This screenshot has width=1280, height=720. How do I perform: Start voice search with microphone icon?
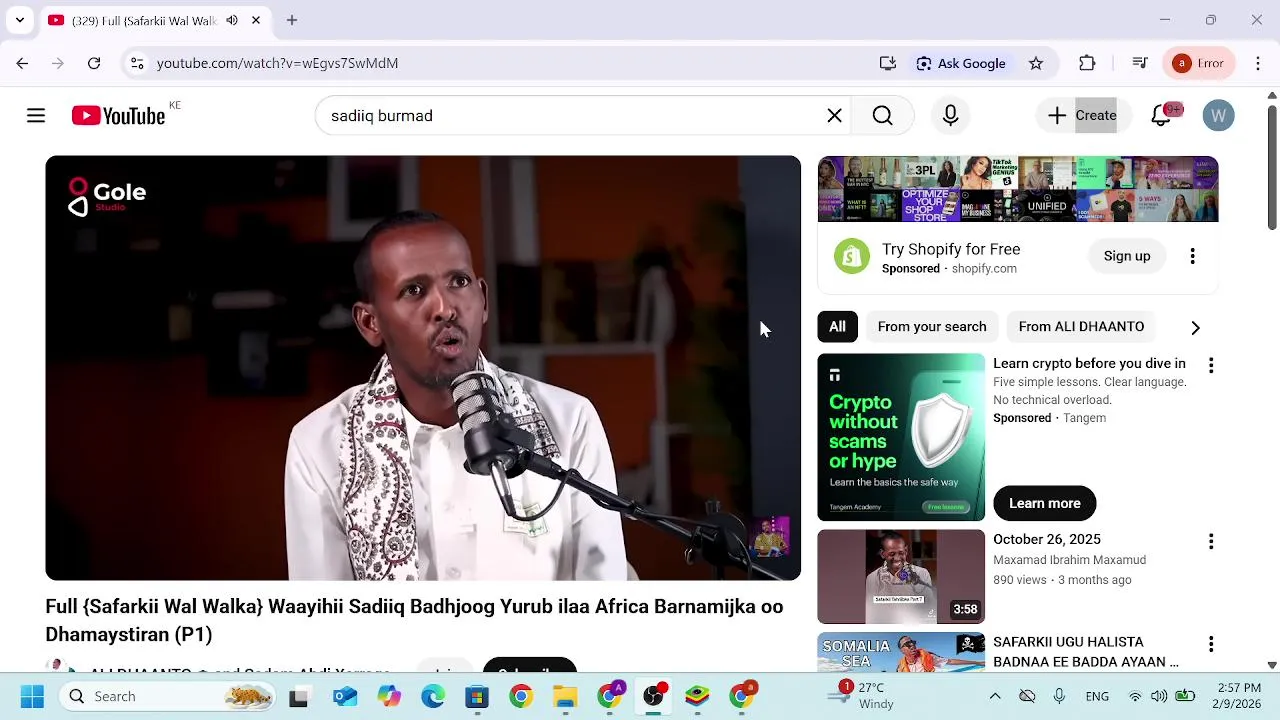(x=950, y=116)
